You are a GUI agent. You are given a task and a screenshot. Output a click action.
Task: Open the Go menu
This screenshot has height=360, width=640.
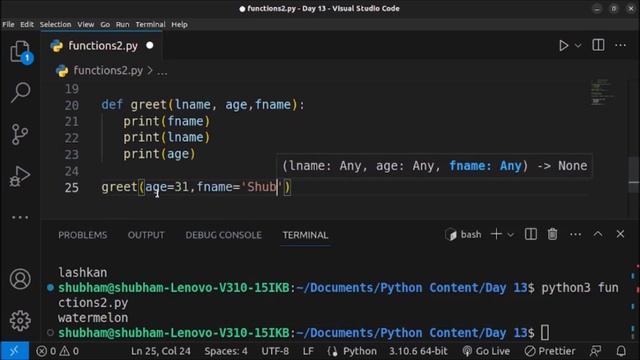[105, 24]
